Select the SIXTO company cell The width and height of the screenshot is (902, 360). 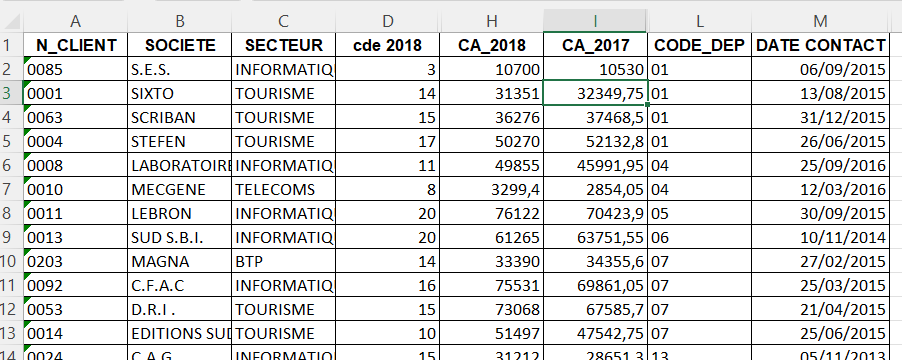tap(179, 93)
